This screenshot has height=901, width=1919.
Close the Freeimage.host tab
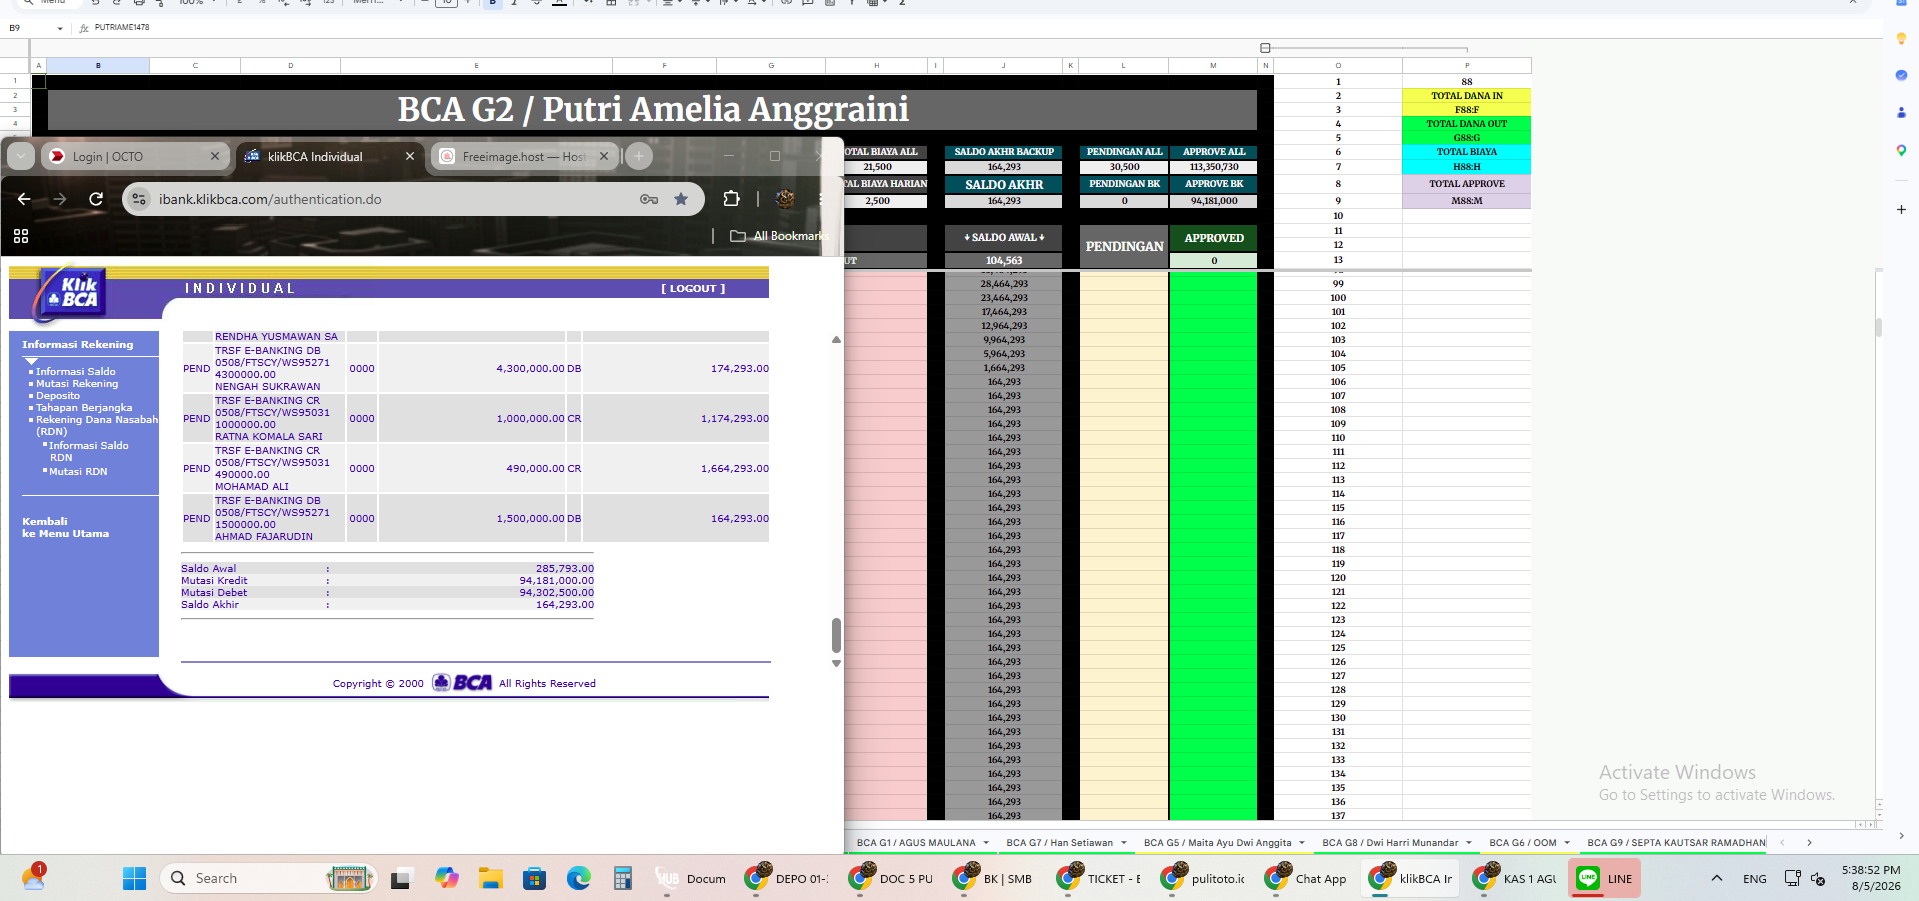[x=604, y=156]
